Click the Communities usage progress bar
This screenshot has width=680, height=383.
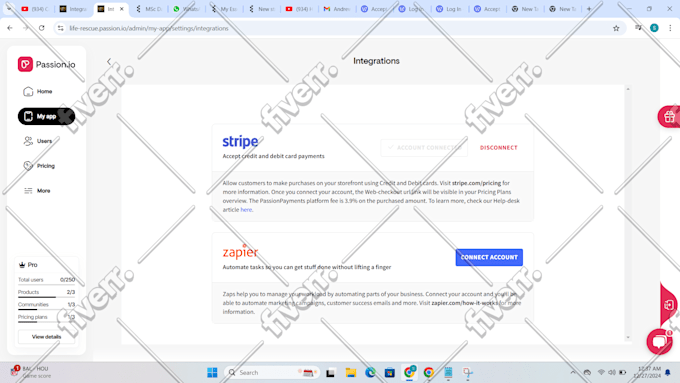click(46, 310)
